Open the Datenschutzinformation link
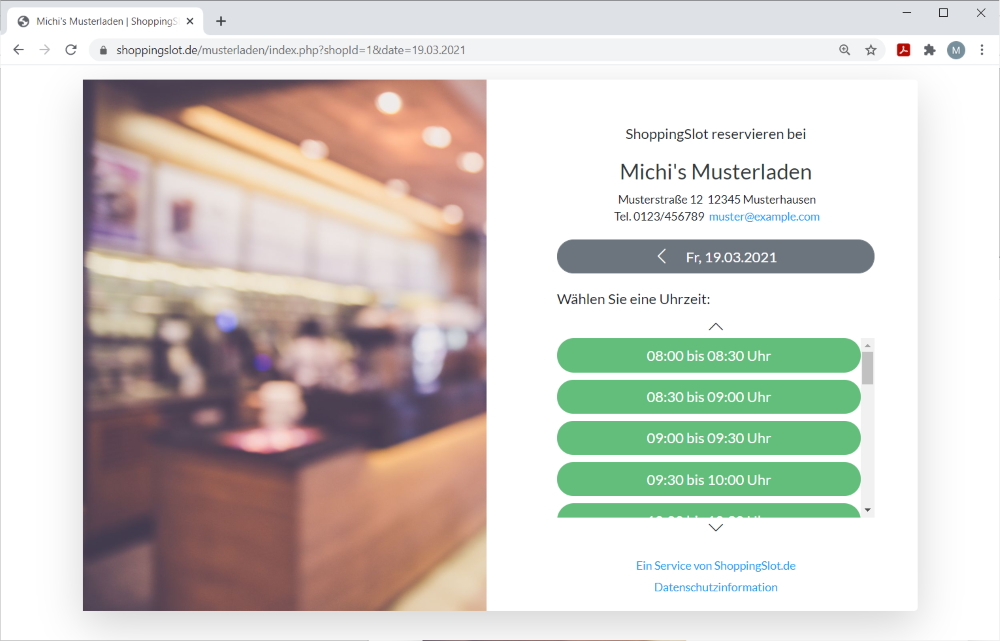This screenshot has height=641, width=1000. (x=715, y=587)
